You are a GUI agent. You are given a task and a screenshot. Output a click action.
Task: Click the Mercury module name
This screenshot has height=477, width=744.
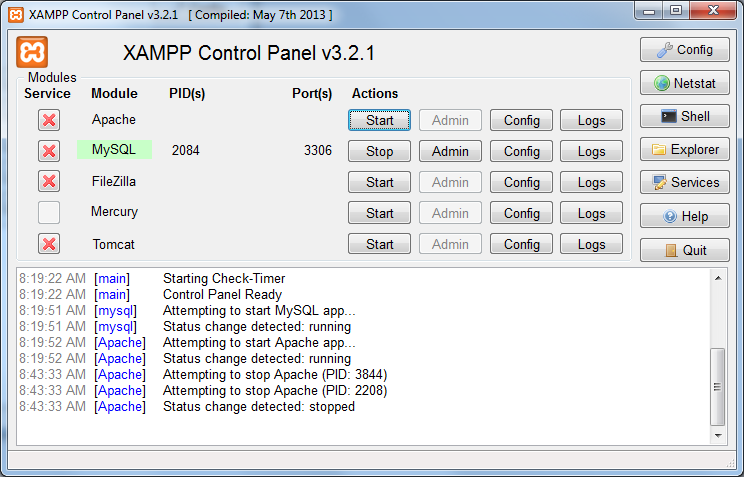pyautogui.click(x=114, y=212)
